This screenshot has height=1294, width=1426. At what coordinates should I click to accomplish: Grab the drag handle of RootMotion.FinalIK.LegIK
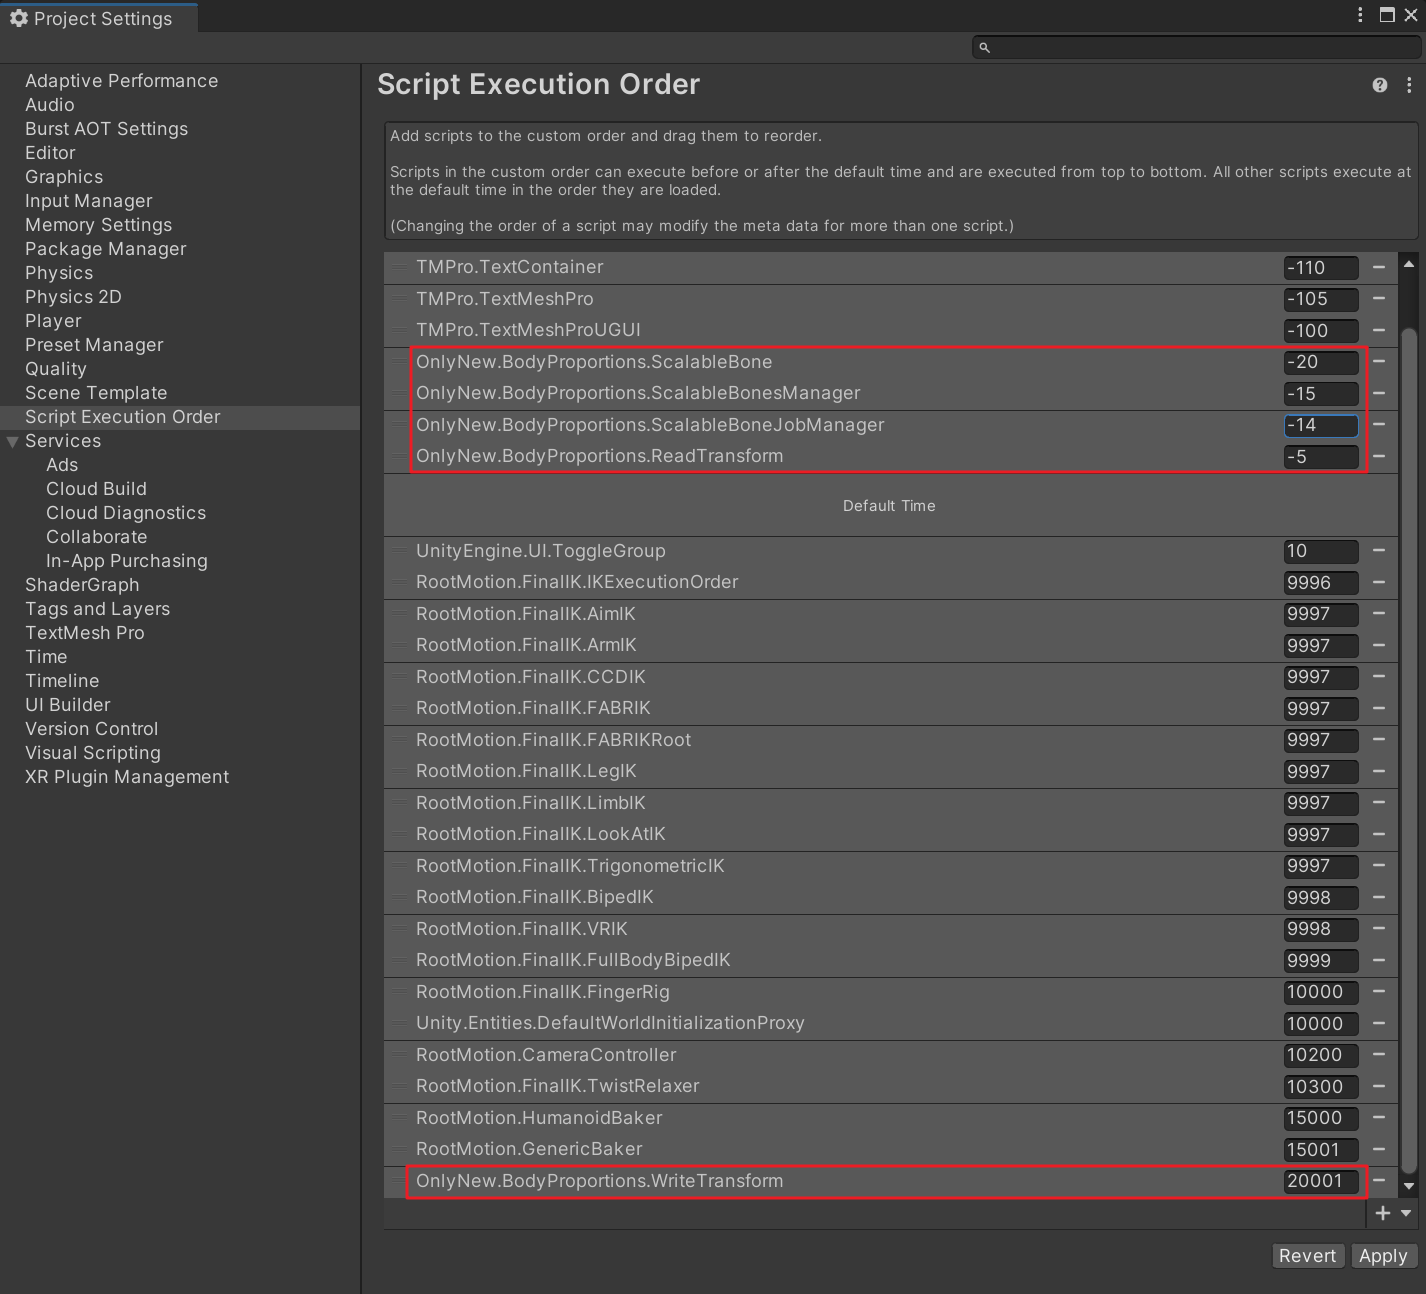[x=399, y=771]
